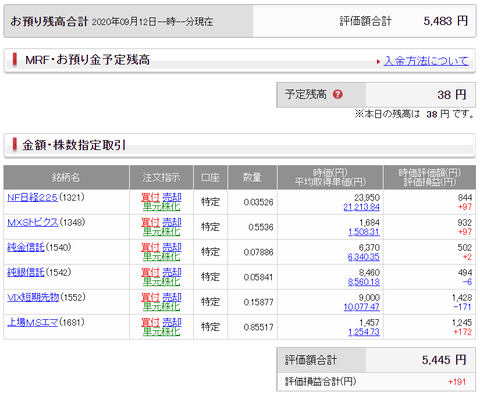
Task: Open MXSトピクス stock details
Action: [x=33, y=222]
